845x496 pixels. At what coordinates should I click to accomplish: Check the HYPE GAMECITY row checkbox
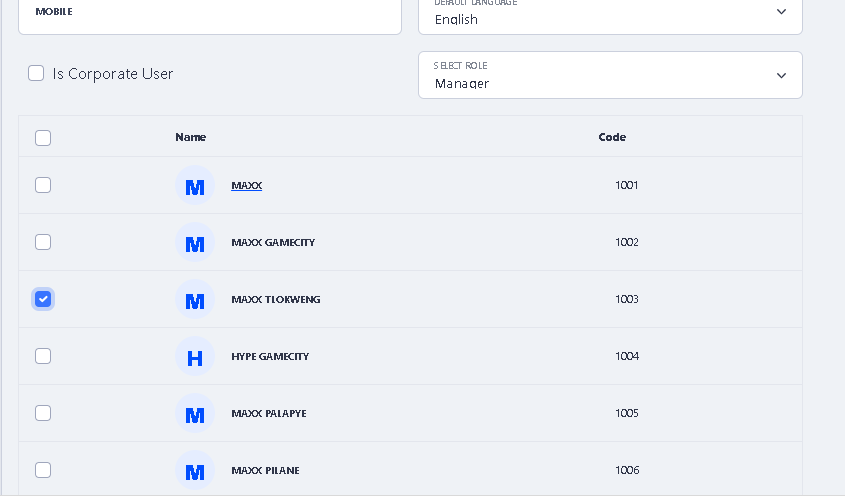(x=43, y=356)
